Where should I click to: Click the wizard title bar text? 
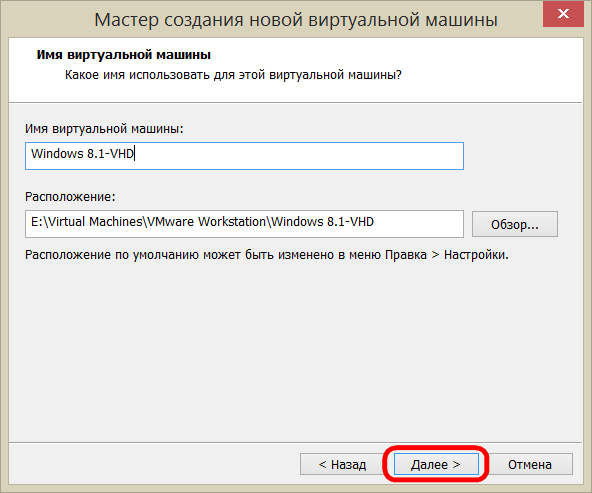tap(296, 20)
